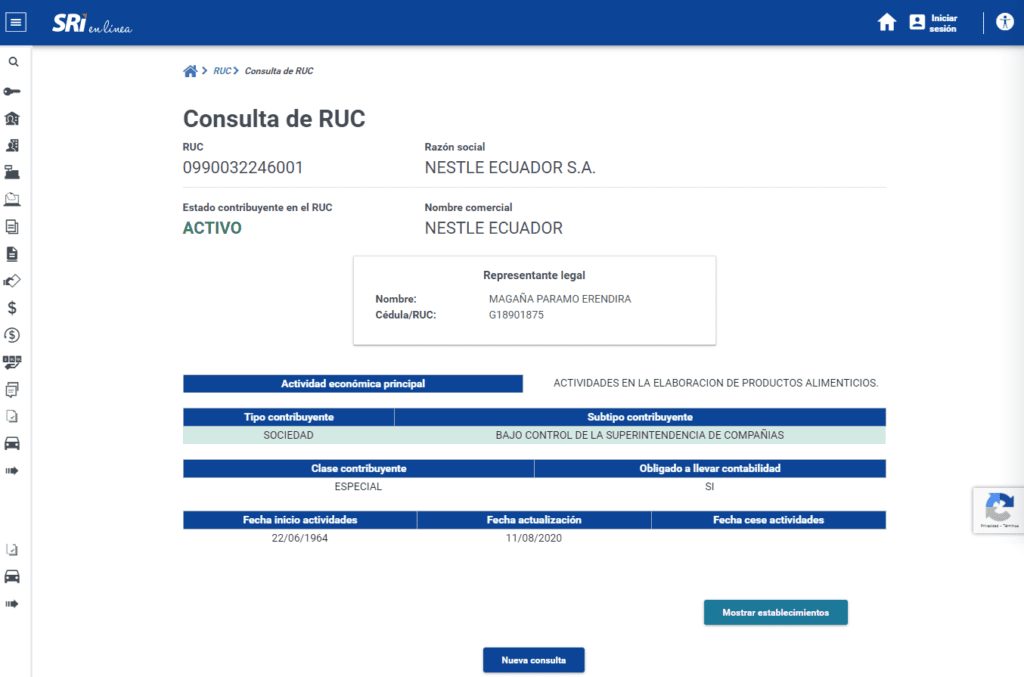Click the breadcrumb home icon
The height and width of the screenshot is (677, 1024).
[190, 71]
